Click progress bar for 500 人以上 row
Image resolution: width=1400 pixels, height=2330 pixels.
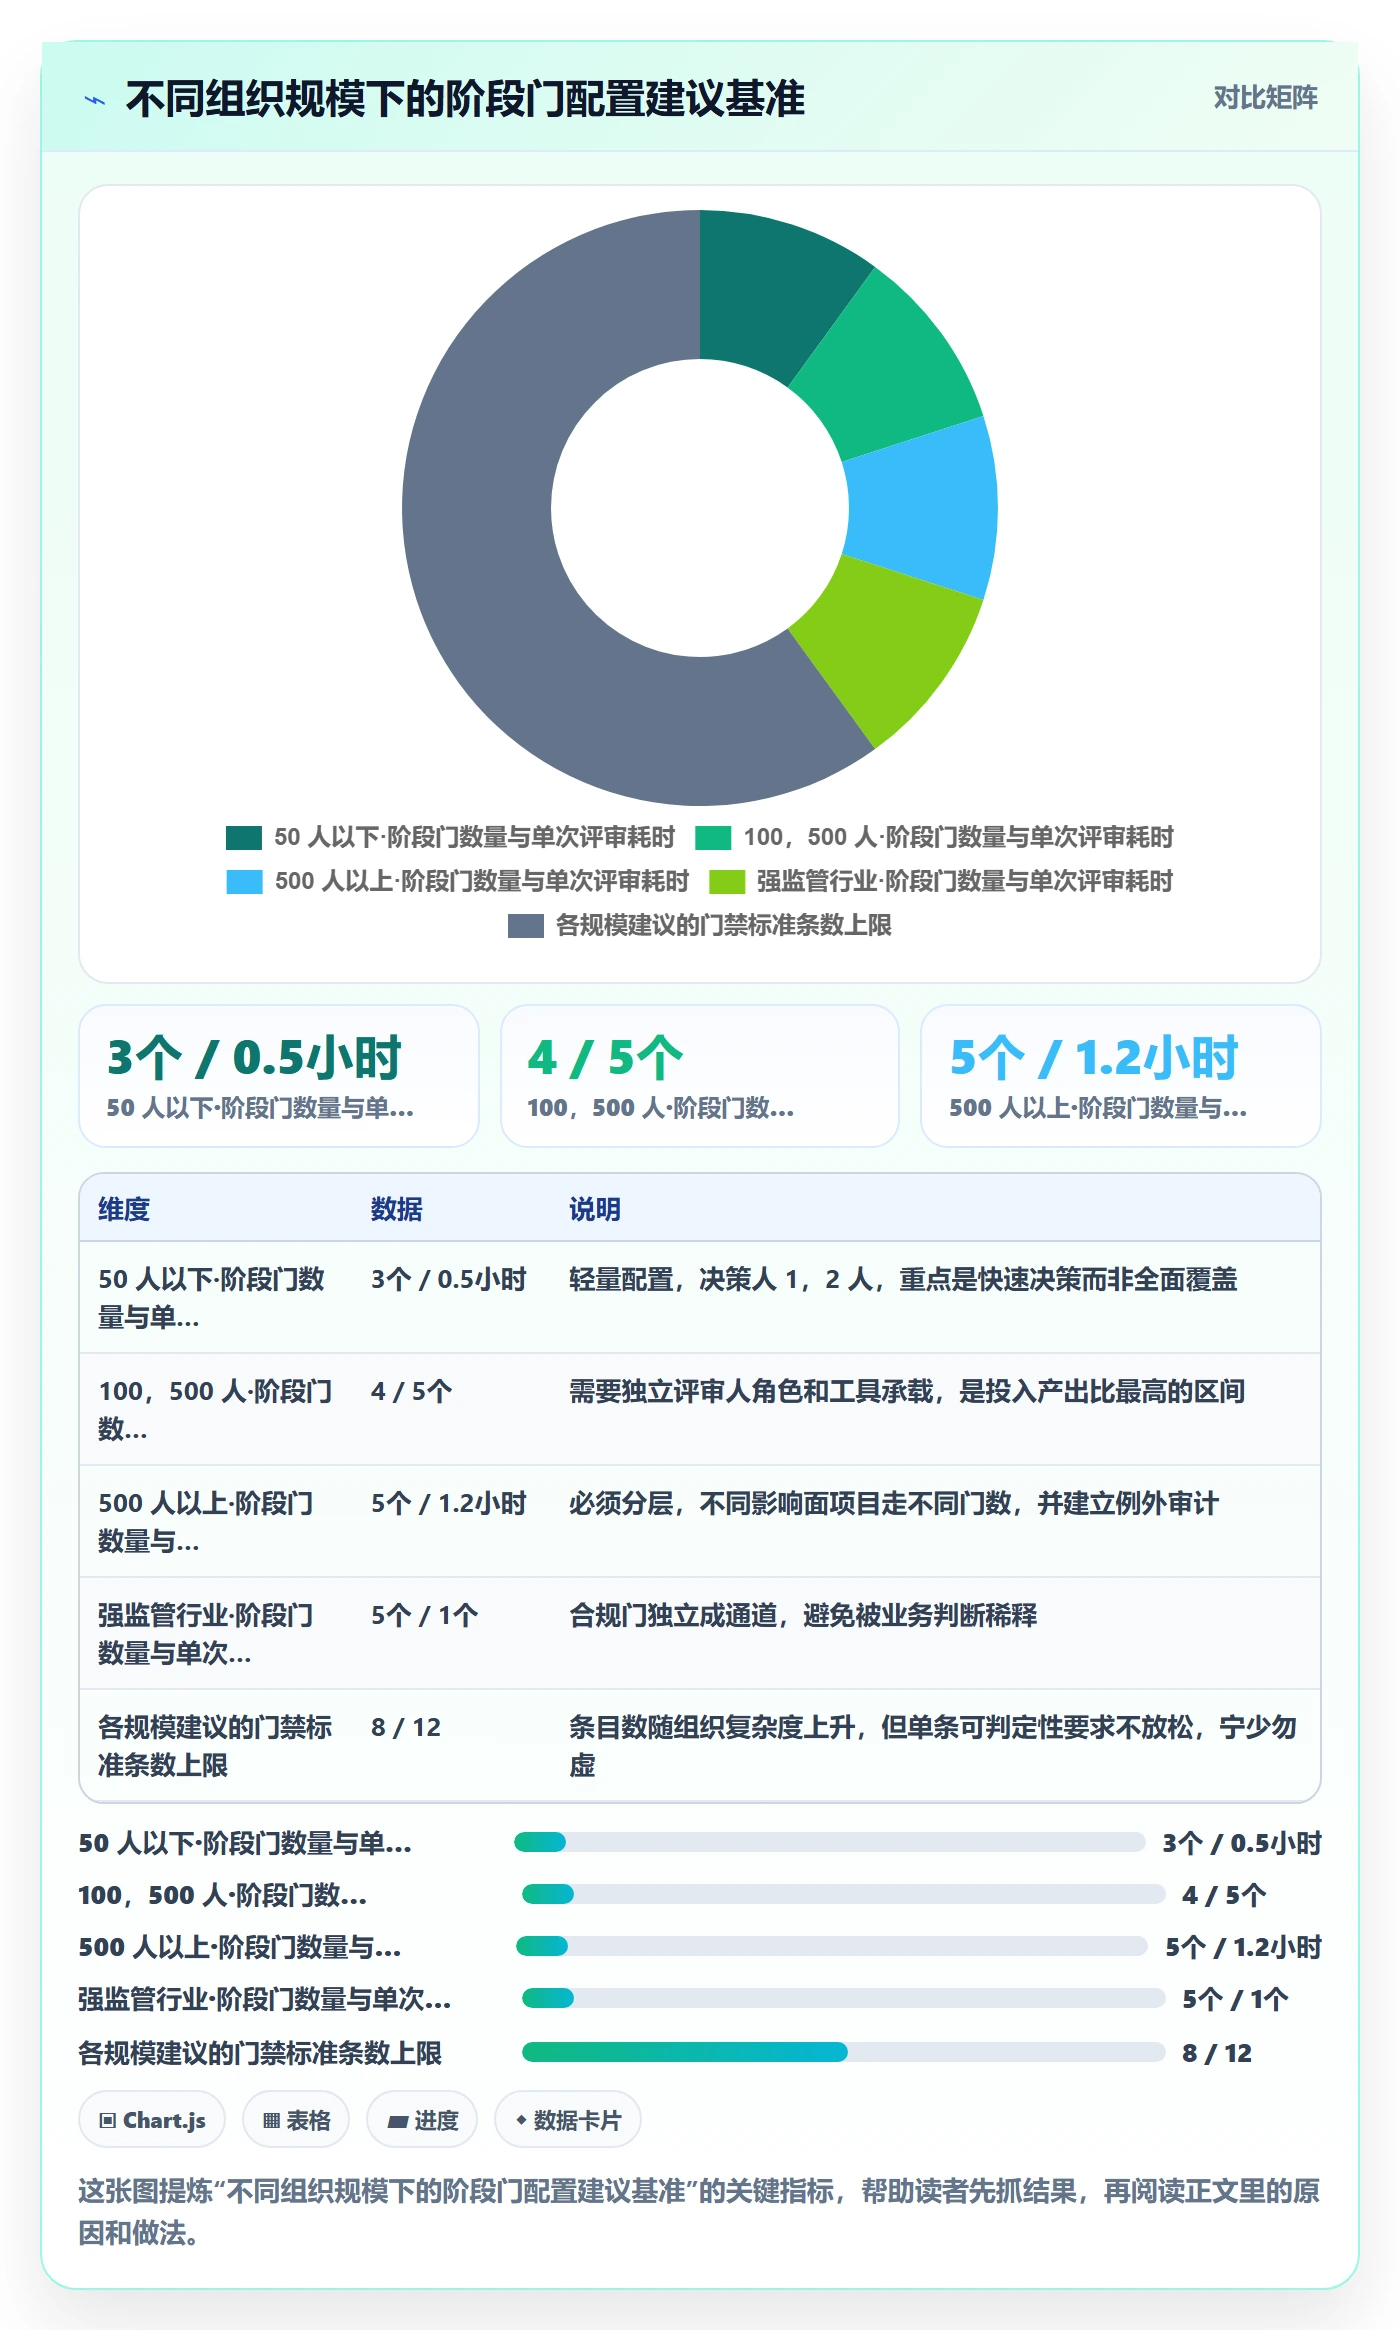(831, 1946)
